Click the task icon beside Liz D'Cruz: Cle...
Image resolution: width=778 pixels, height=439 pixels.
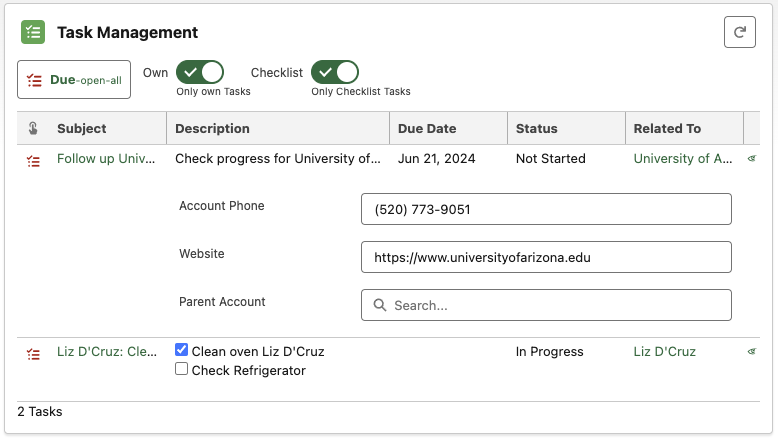point(34,353)
